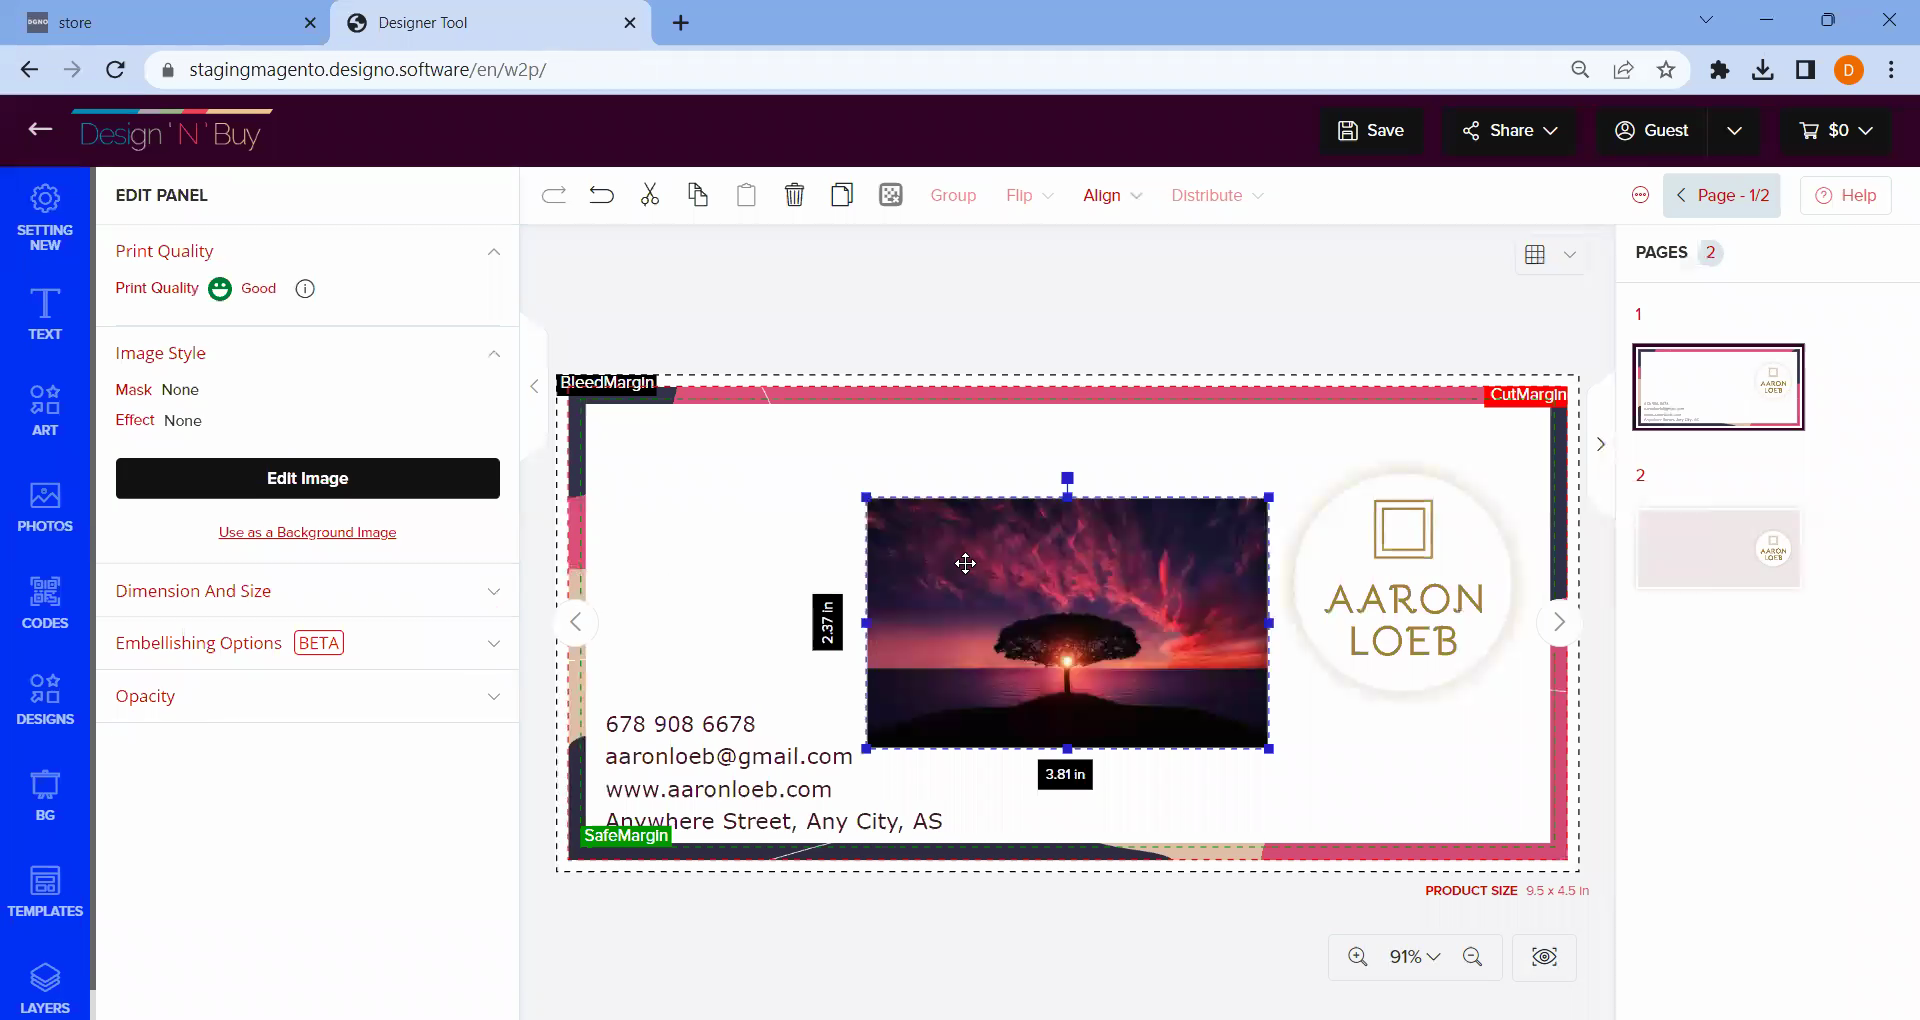Screen dimensions: 1920x1020
Task: Open the Photos sidebar tool
Action: click(x=45, y=507)
